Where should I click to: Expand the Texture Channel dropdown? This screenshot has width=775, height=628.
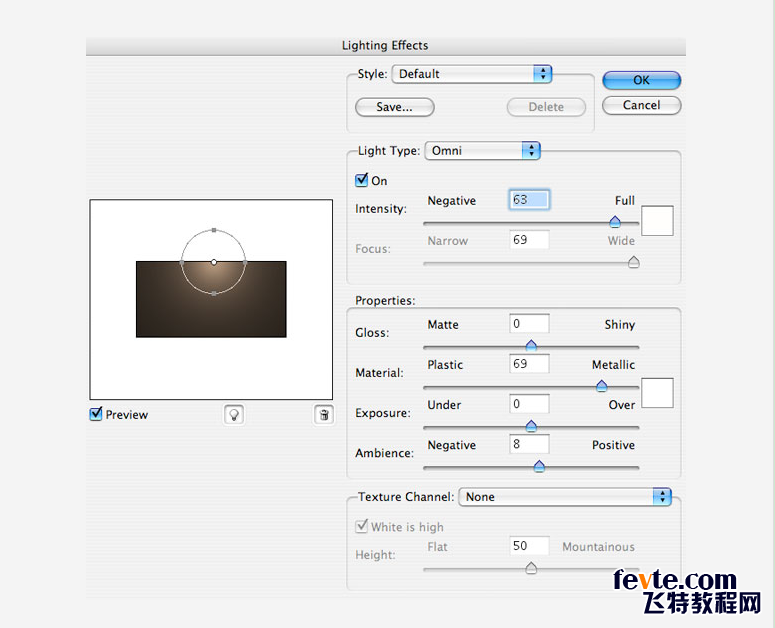565,497
